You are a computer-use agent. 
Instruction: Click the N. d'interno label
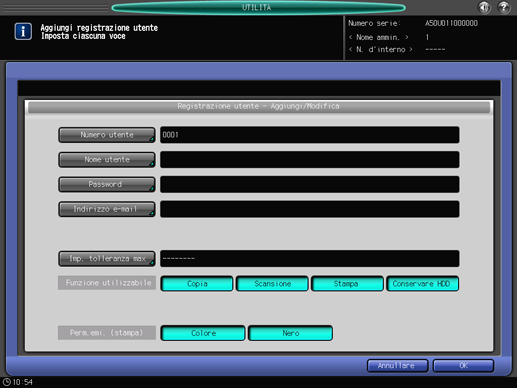coord(380,49)
